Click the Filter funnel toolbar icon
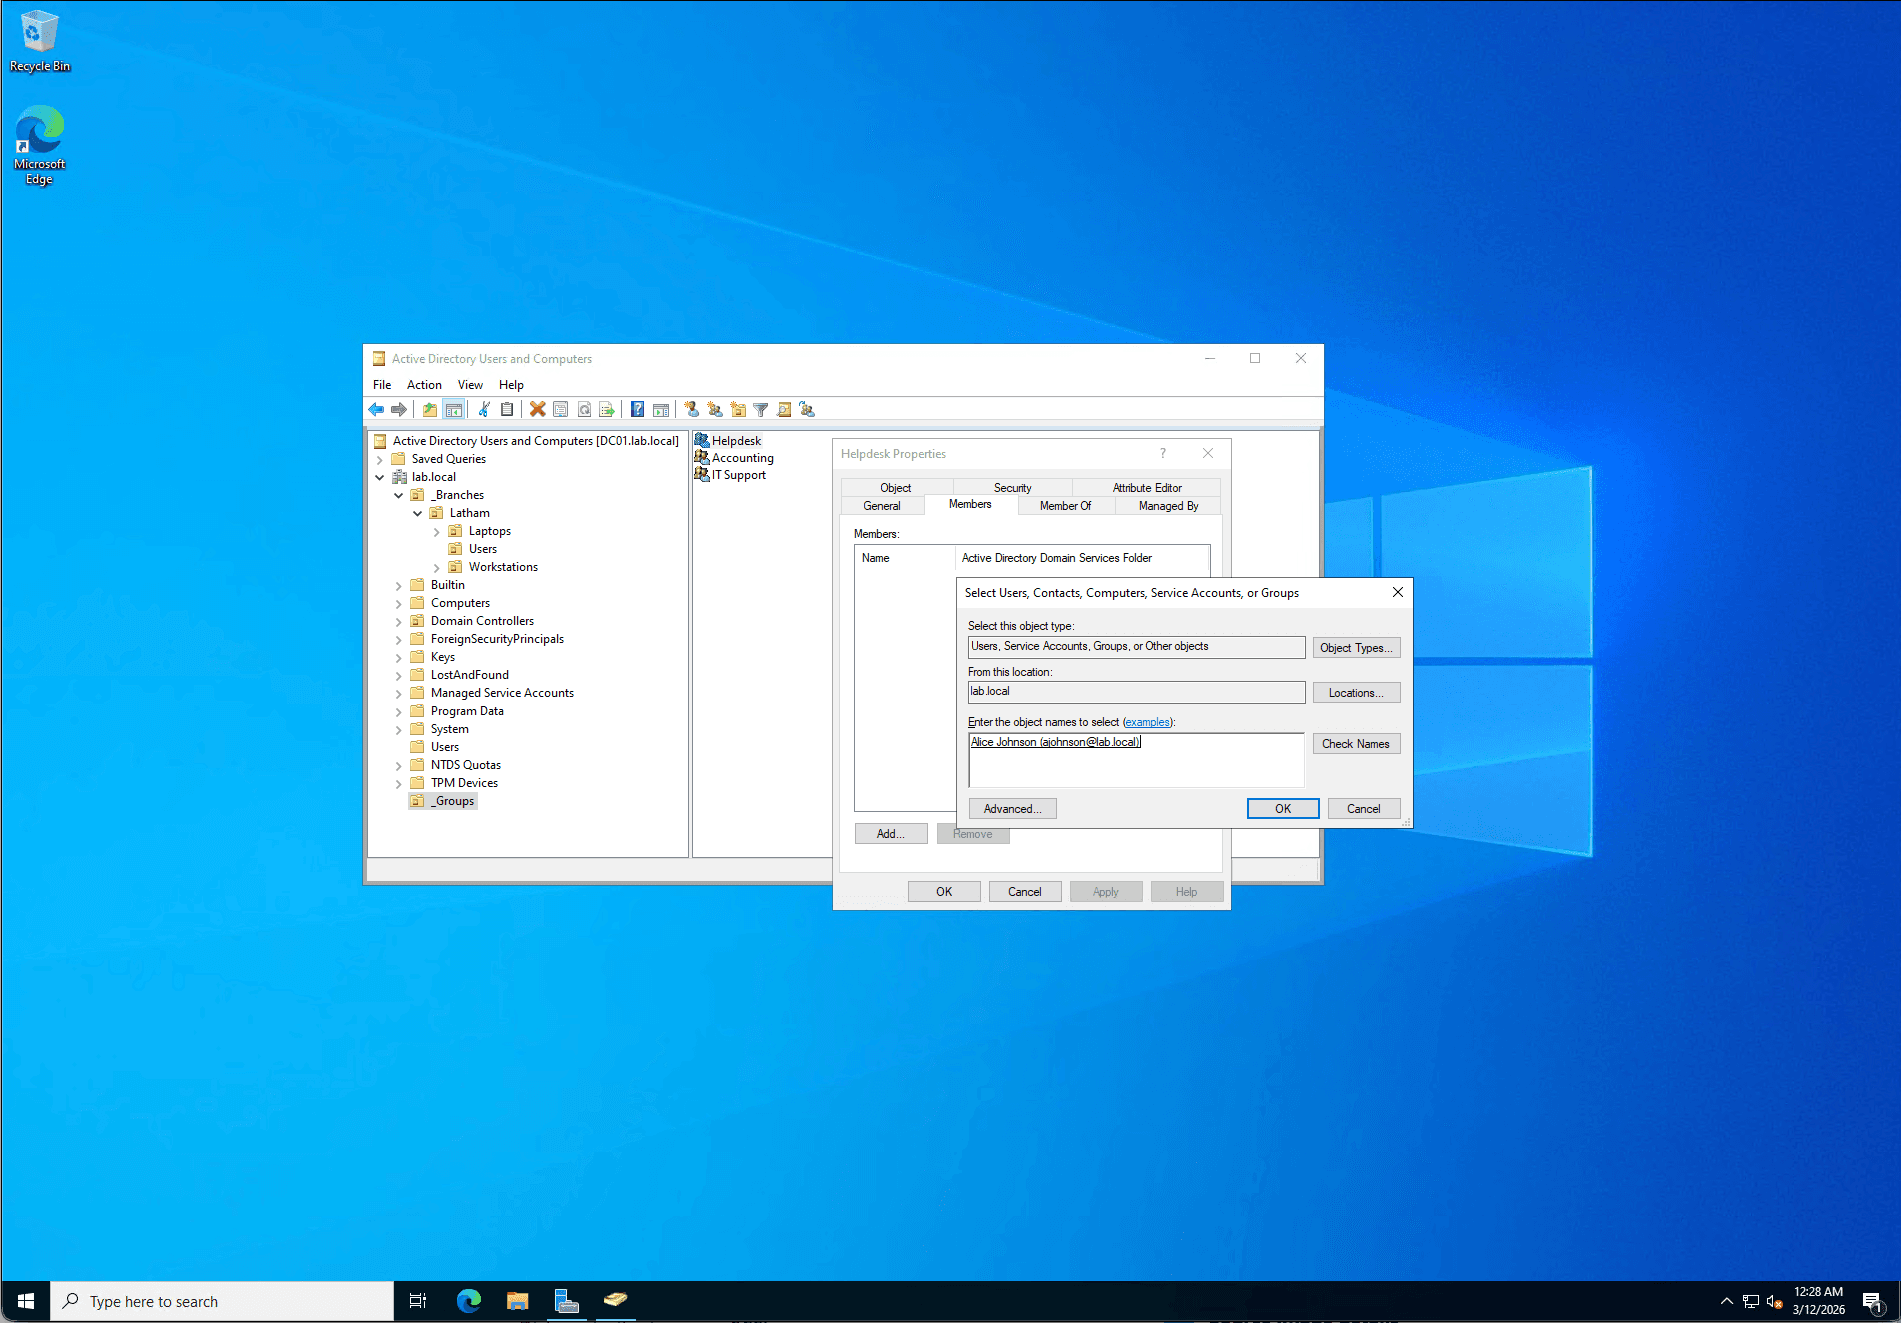The height and width of the screenshot is (1323, 1901). click(760, 409)
